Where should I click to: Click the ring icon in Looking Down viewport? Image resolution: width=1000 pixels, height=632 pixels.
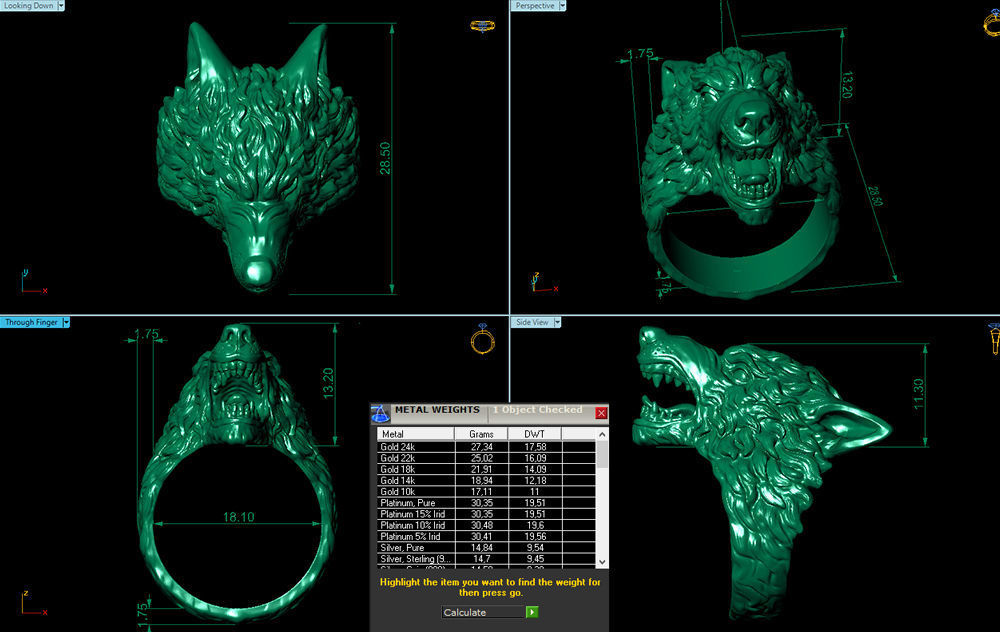point(482,26)
